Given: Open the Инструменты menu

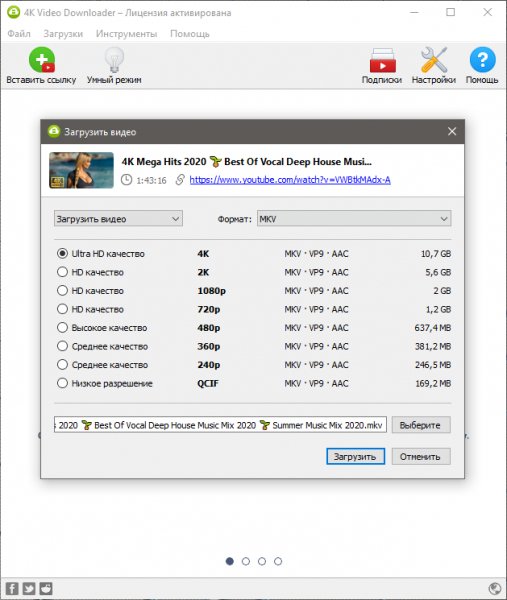Looking at the screenshot, I should pos(126,34).
